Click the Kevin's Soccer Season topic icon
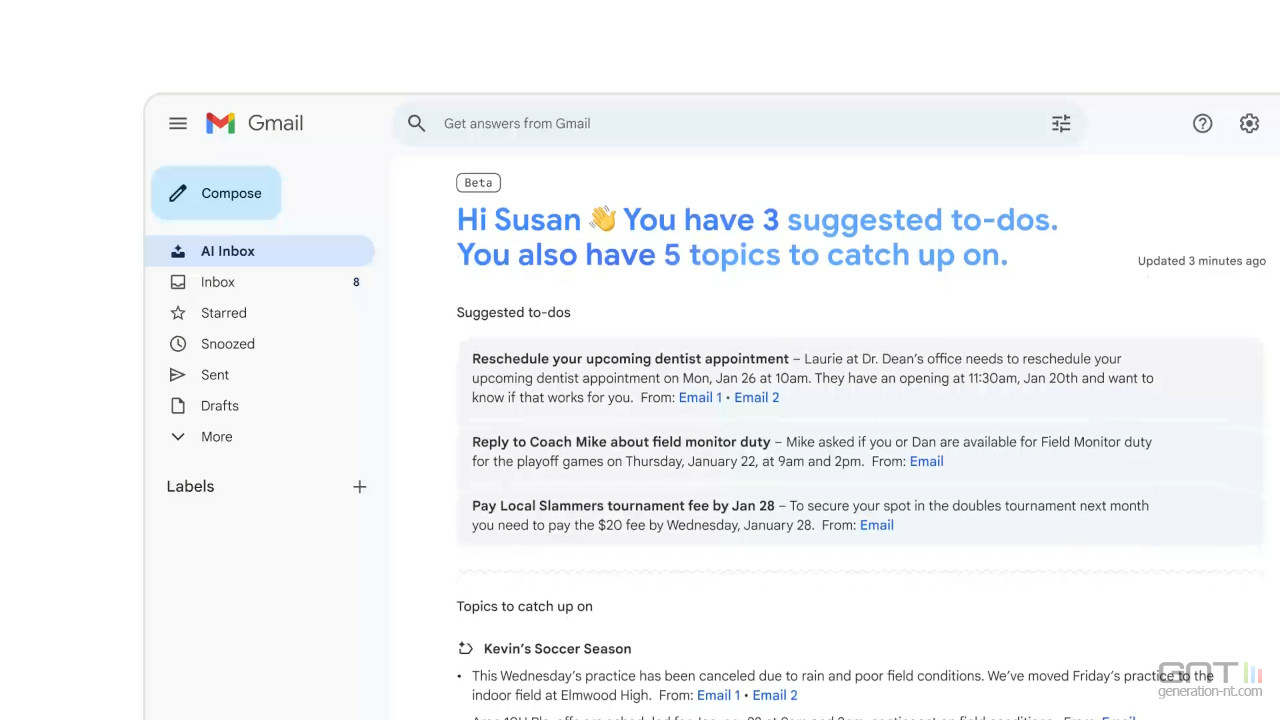1280x720 pixels. [465, 648]
